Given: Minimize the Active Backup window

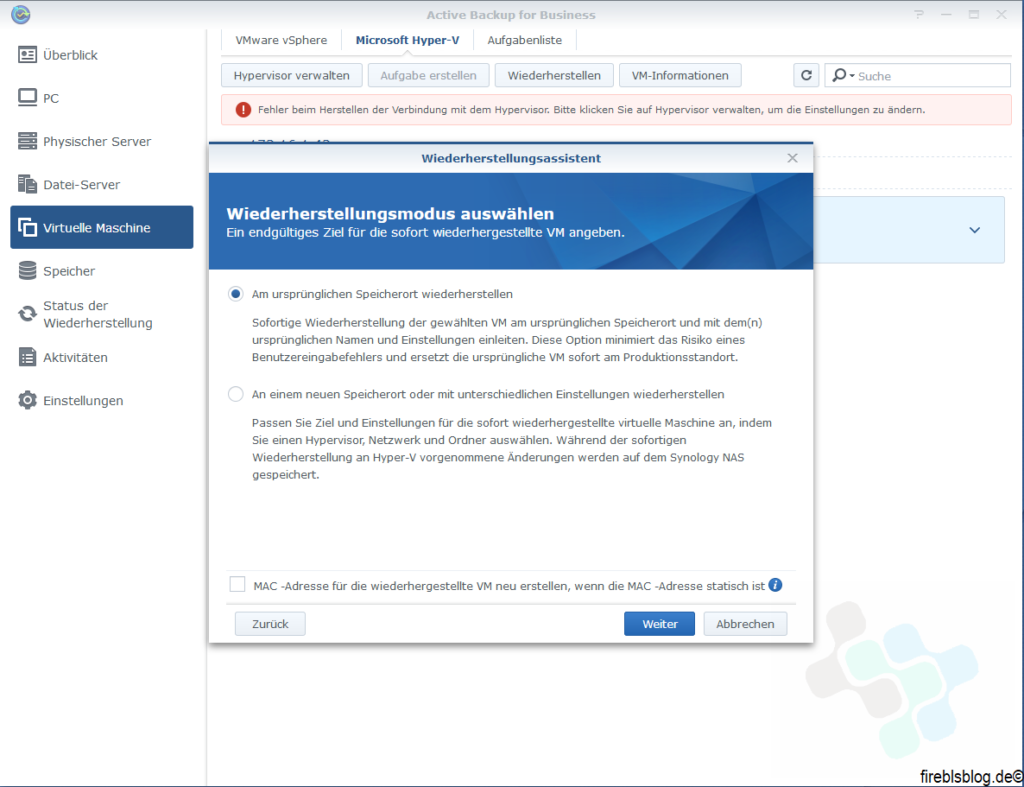Looking at the screenshot, I should [x=946, y=14].
